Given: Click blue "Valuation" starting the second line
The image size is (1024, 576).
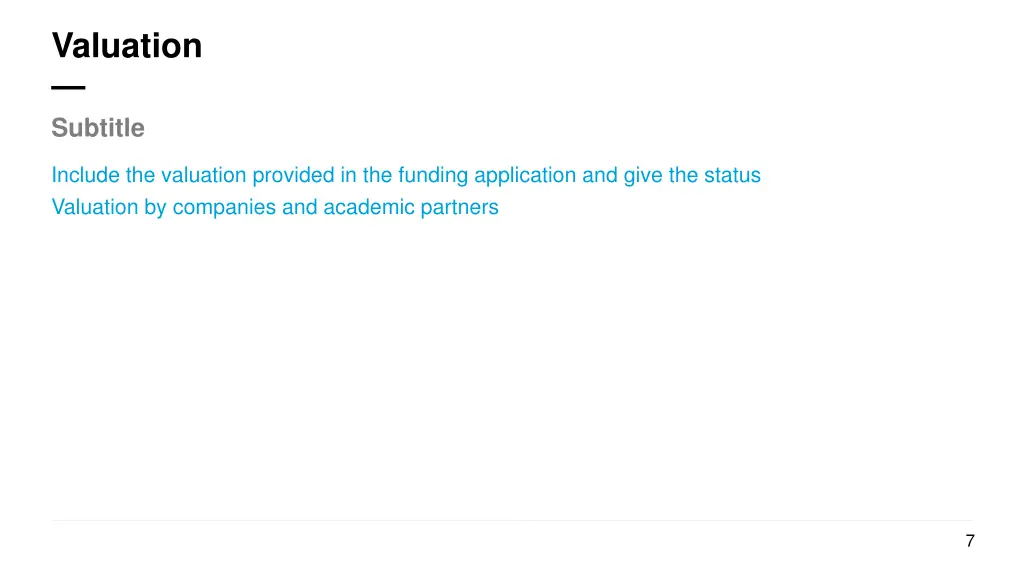Looking at the screenshot, I should (95, 207).
